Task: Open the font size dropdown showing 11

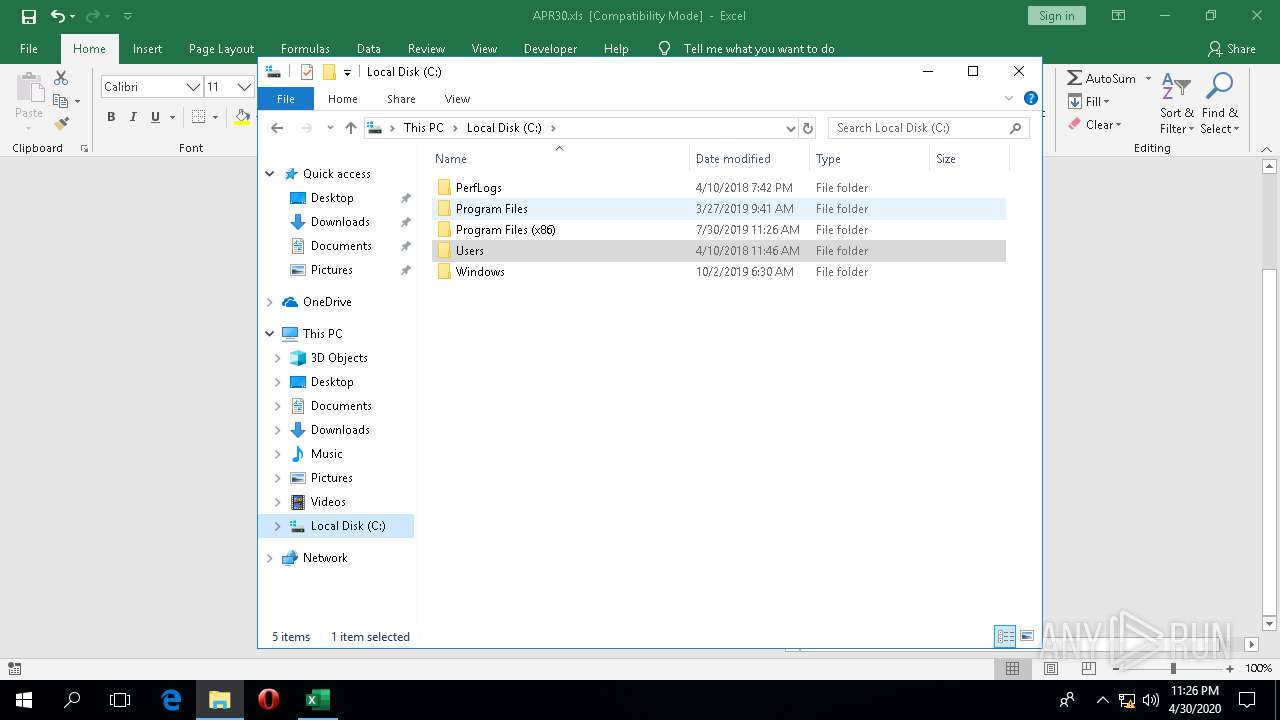Action: click(243, 87)
